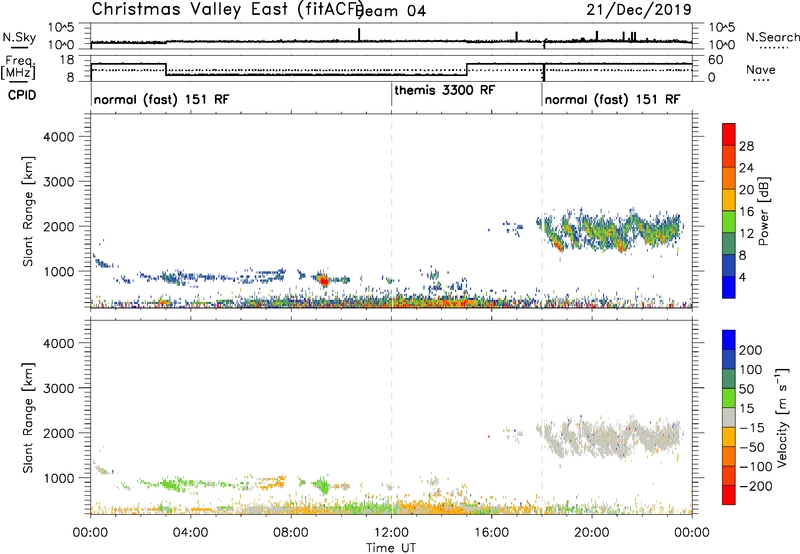Click the 'Freq. [MHz]' axis label
The height and width of the screenshot is (554, 800).
pos(18,68)
